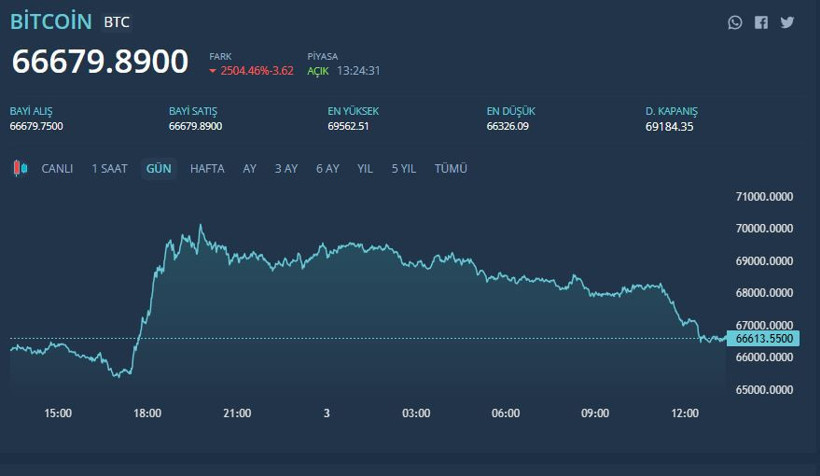
Task: Display the 5 YIL chart range
Action: click(403, 169)
